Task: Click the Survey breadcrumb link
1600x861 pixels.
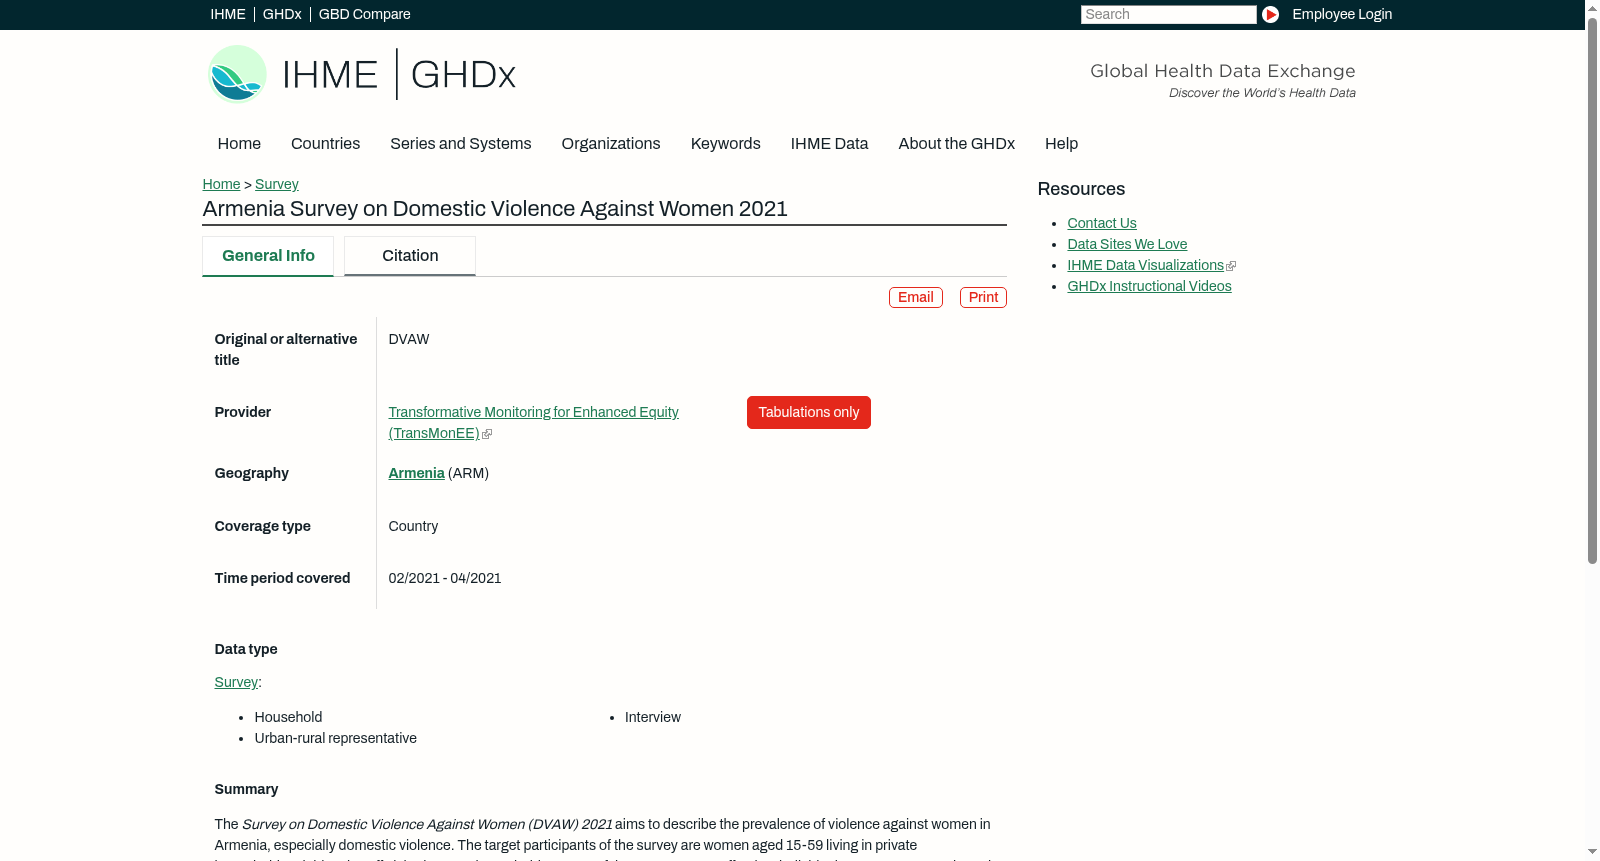Action: pyautogui.click(x=277, y=184)
